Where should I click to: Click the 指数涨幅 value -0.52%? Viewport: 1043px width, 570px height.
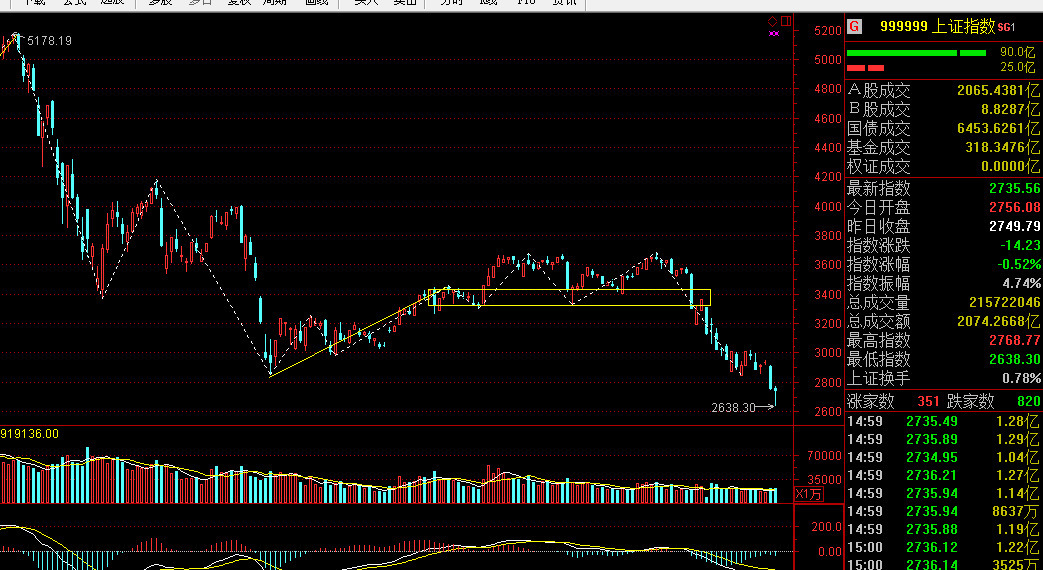(x=1019, y=264)
